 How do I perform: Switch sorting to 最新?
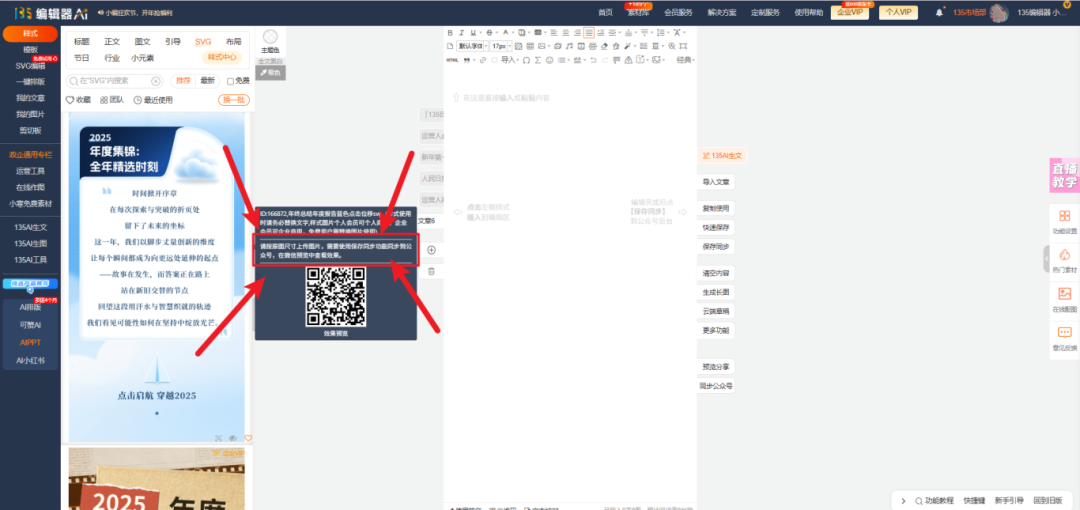[208, 81]
